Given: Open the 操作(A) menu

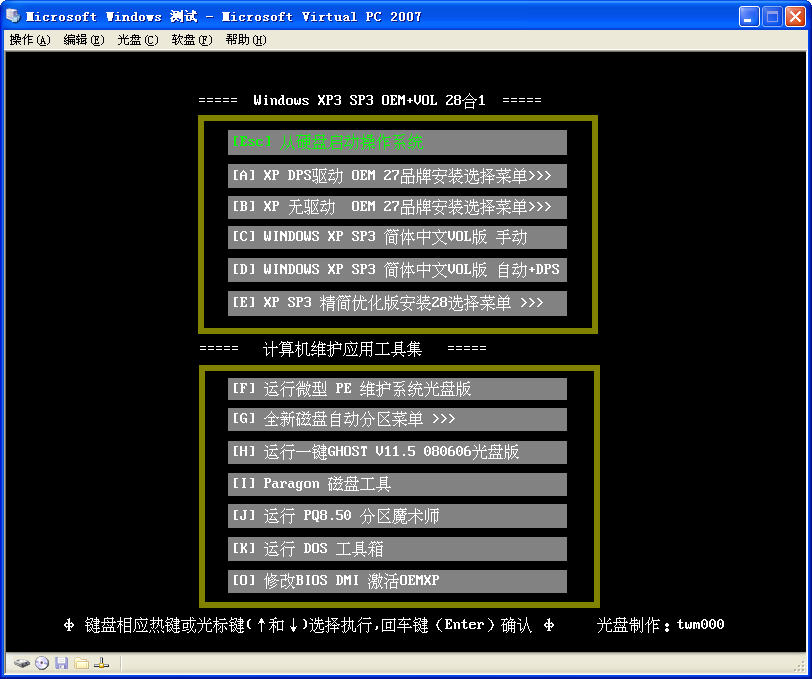Looking at the screenshot, I should click(x=30, y=40).
